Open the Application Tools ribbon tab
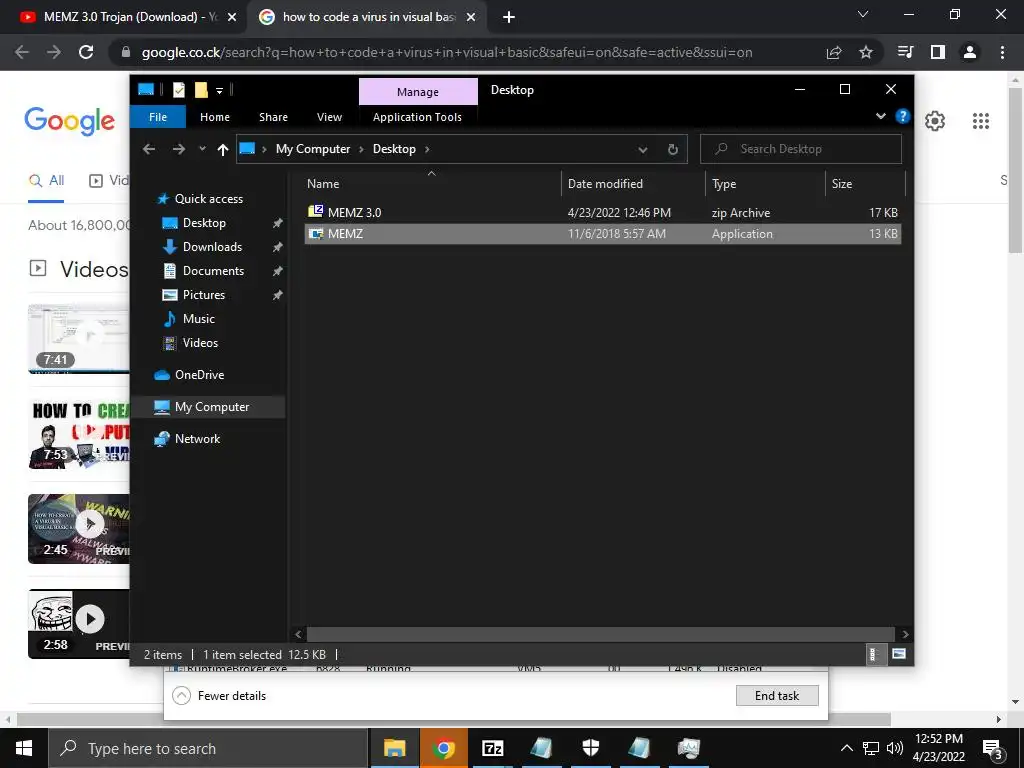 [417, 117]
